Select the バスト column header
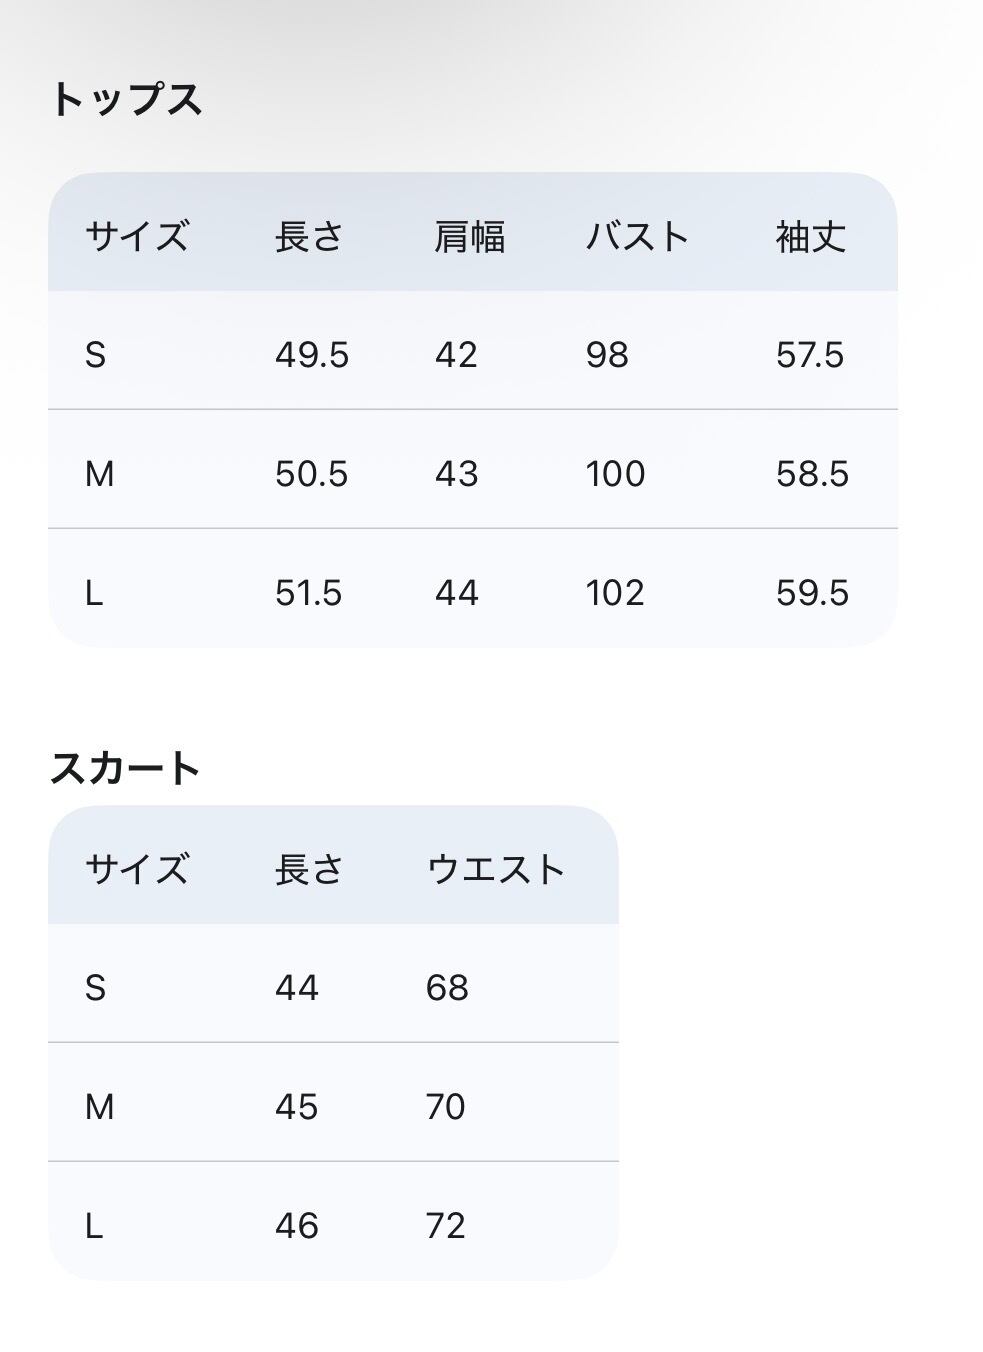The image size is (983, 1352). coord(638,237)
